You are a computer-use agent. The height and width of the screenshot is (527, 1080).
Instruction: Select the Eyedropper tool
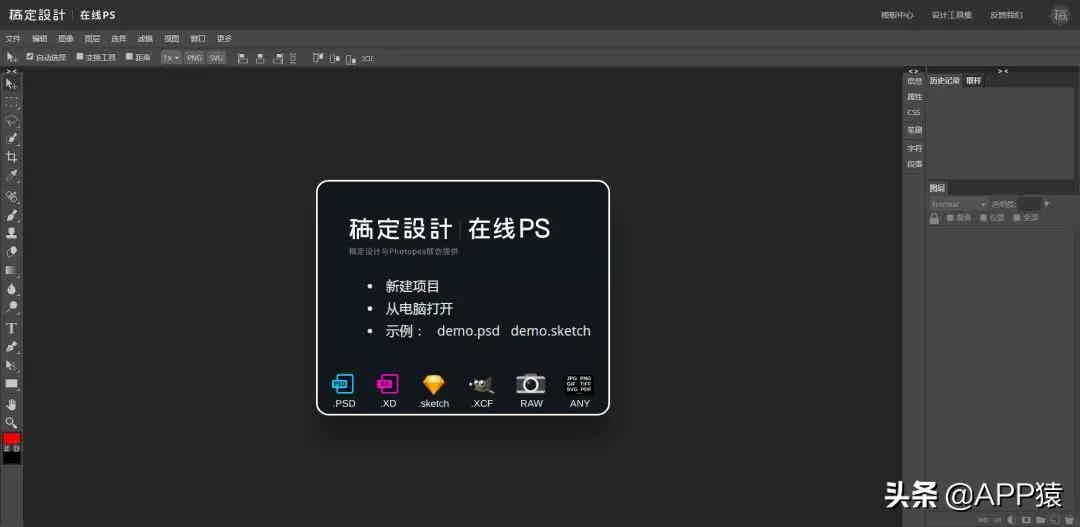click(11, 176)
